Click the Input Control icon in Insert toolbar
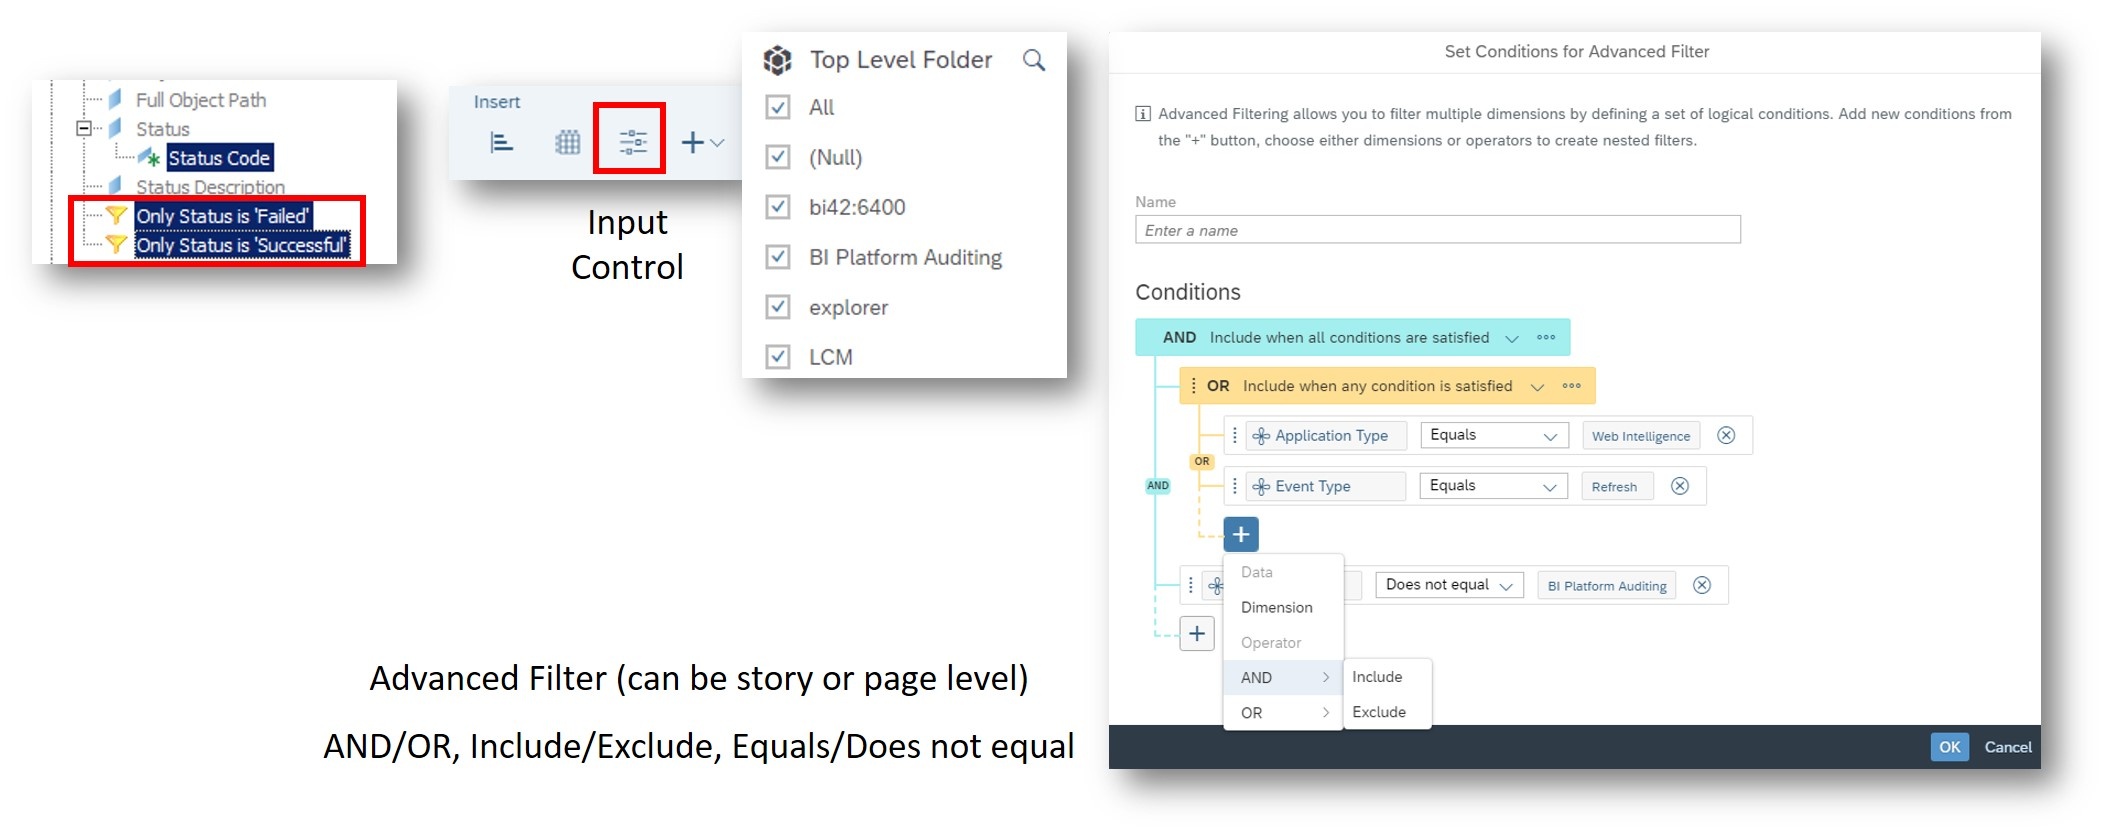The image size is (2106, 834). tap(631, 142)
